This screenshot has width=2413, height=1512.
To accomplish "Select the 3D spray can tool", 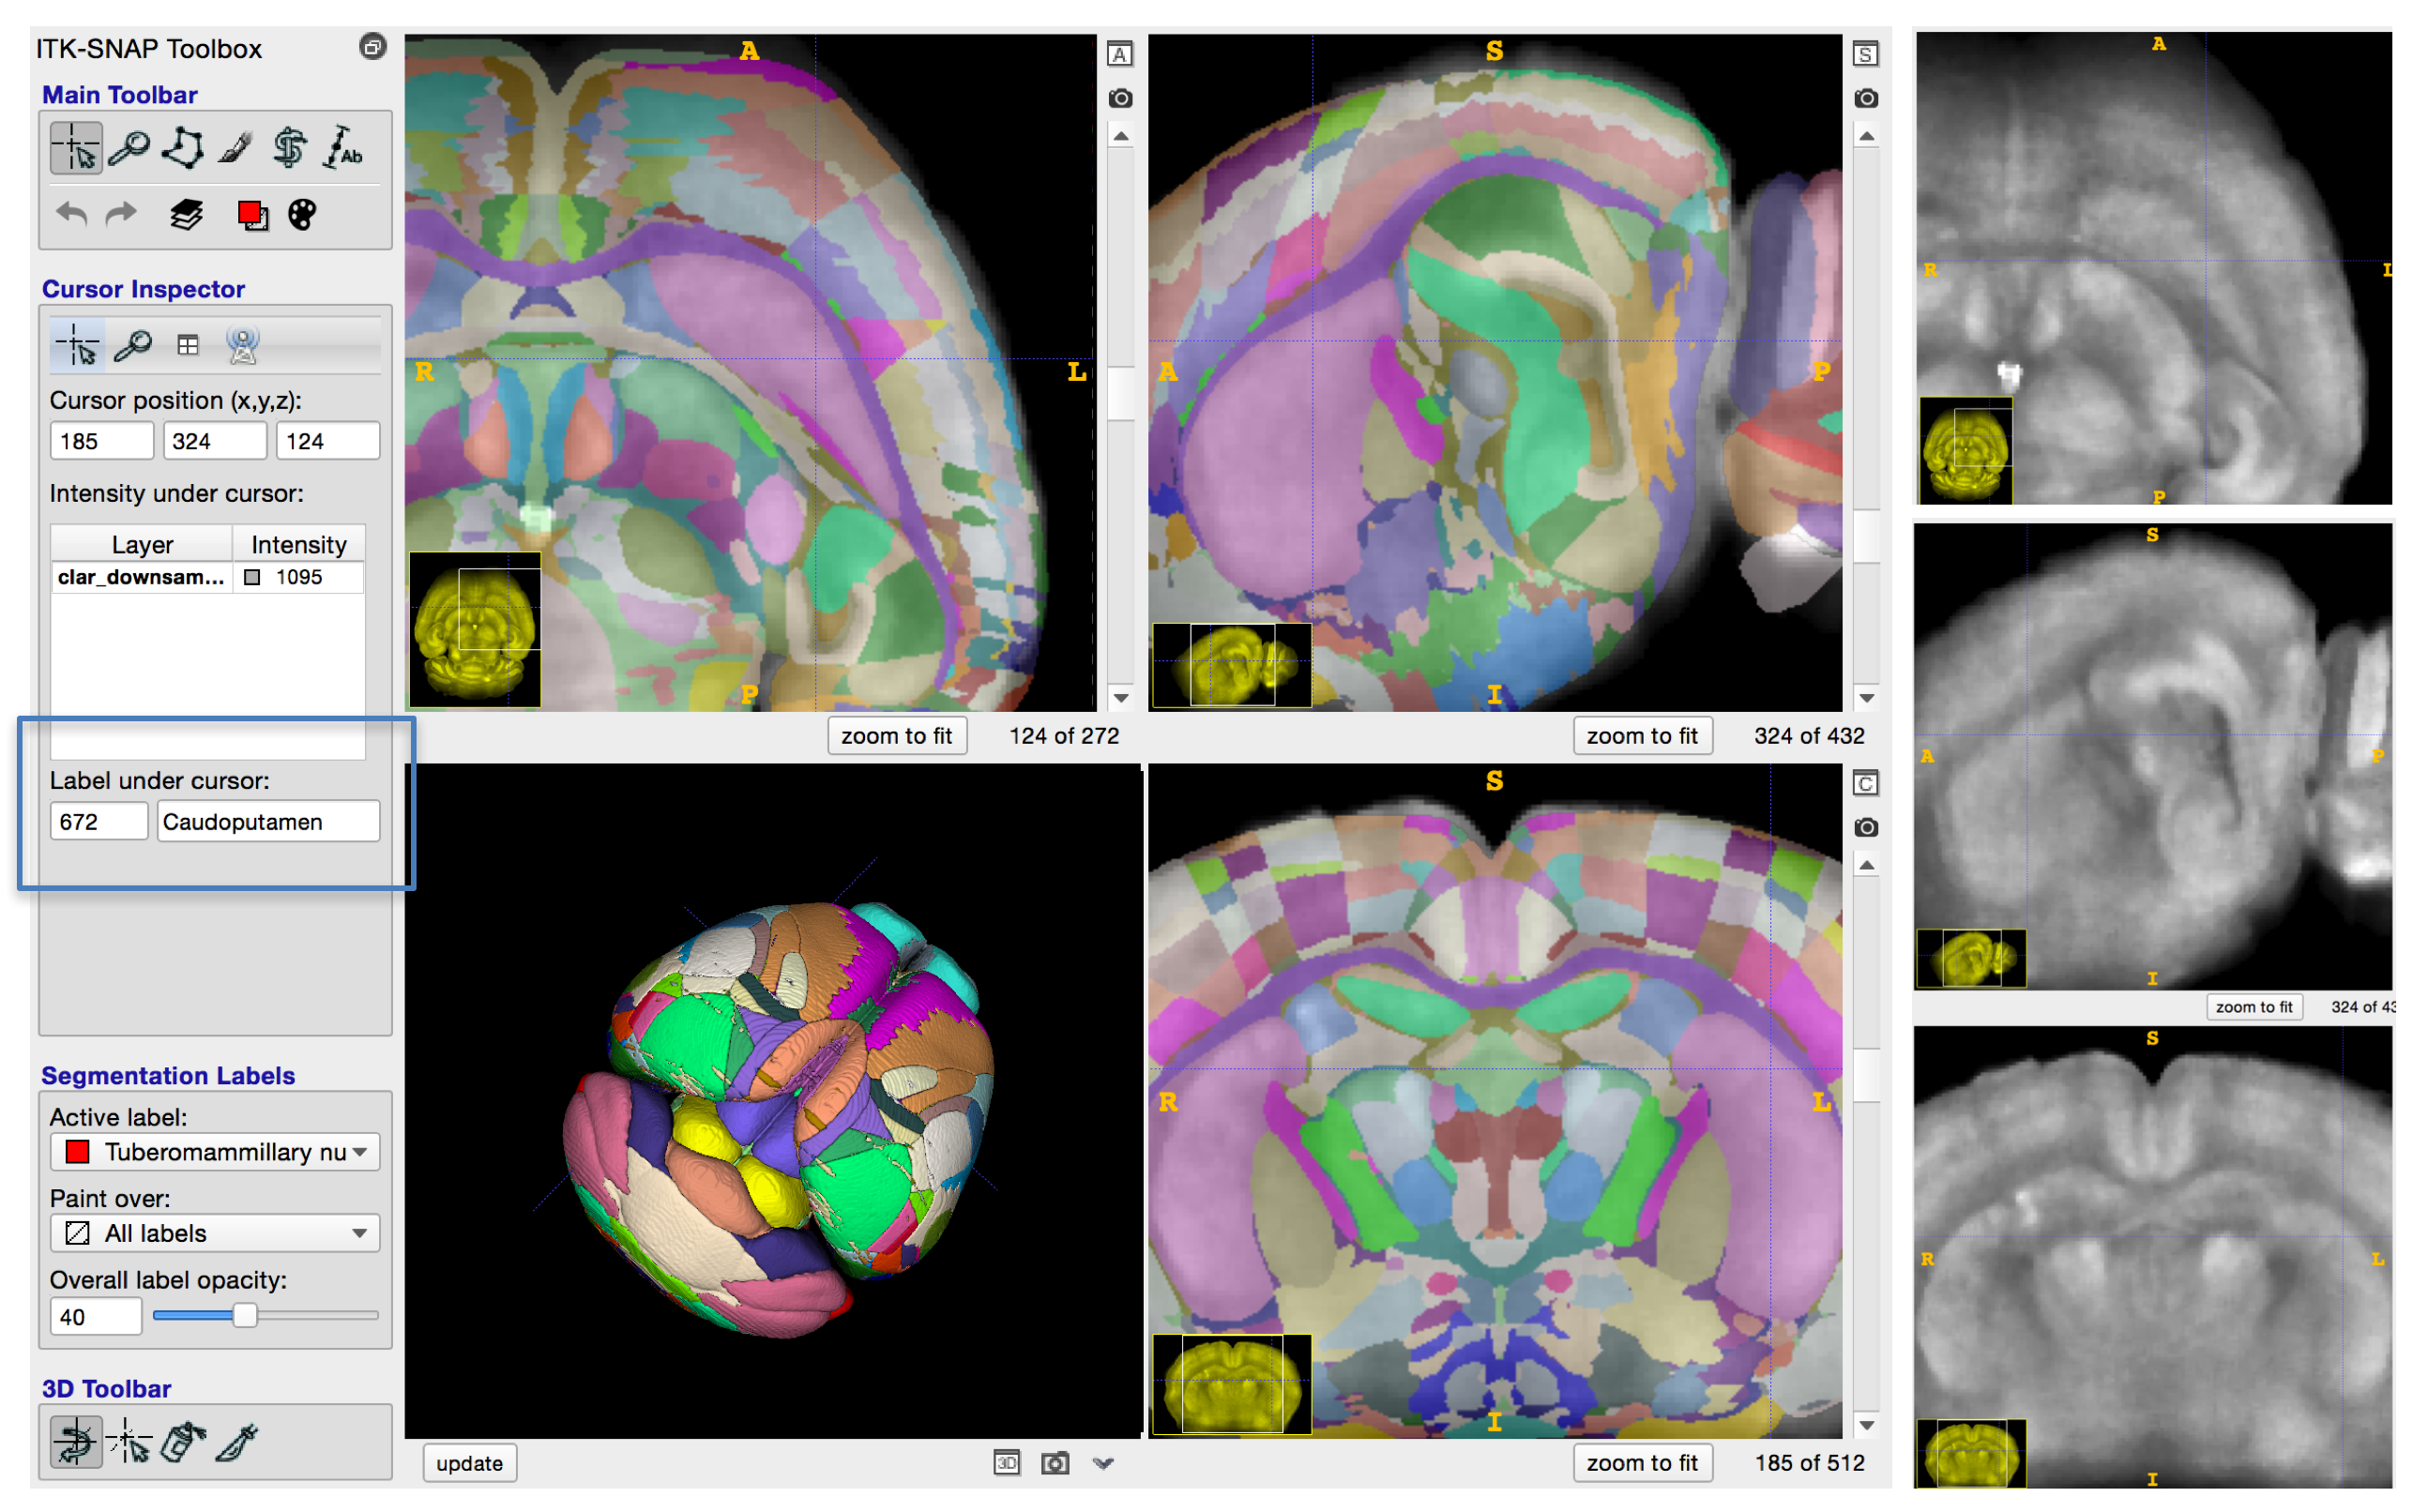I will click(184, 1441).
